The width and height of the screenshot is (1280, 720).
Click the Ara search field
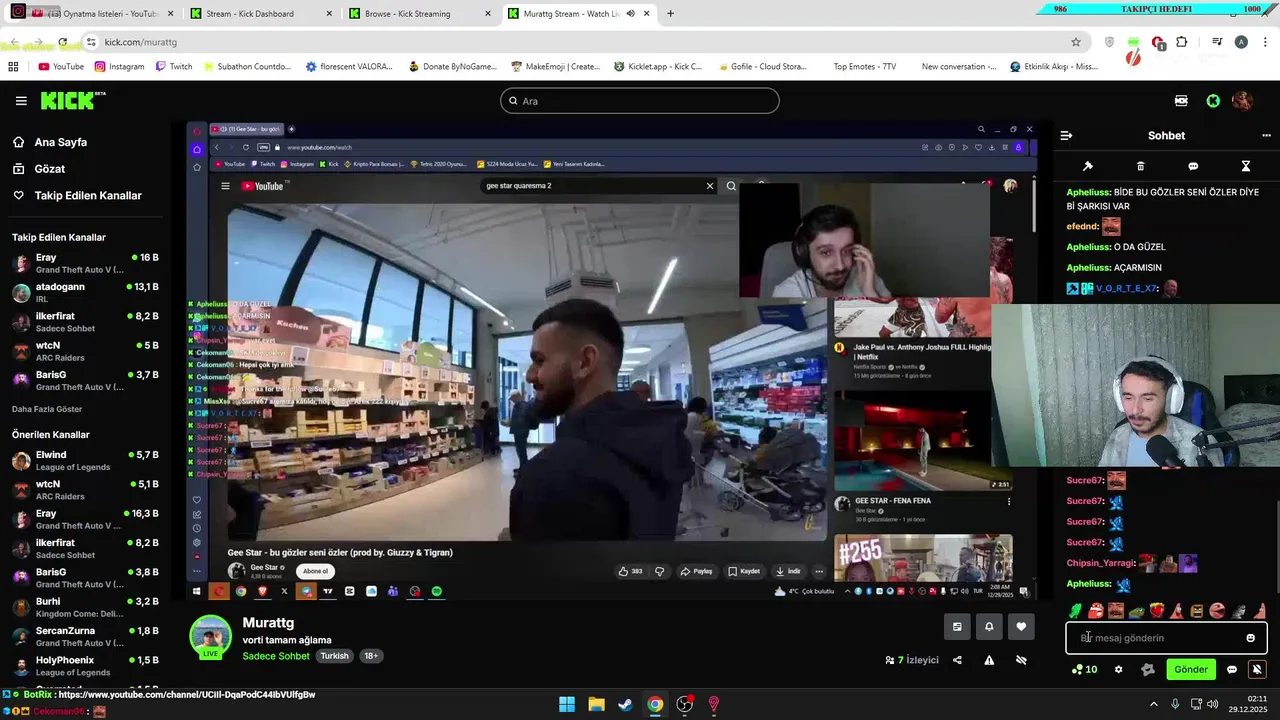click(x=640, y=101)
